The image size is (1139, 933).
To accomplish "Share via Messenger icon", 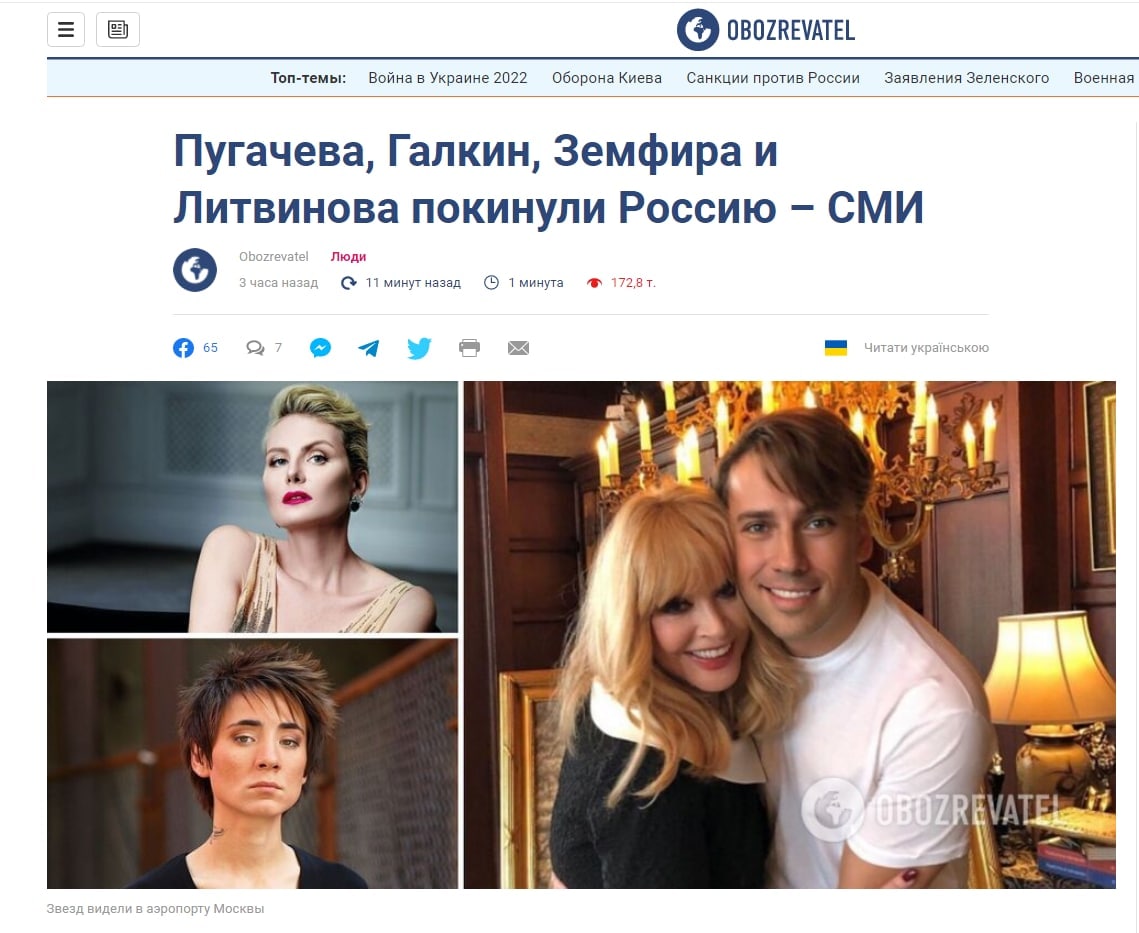I will click(320, 348).
